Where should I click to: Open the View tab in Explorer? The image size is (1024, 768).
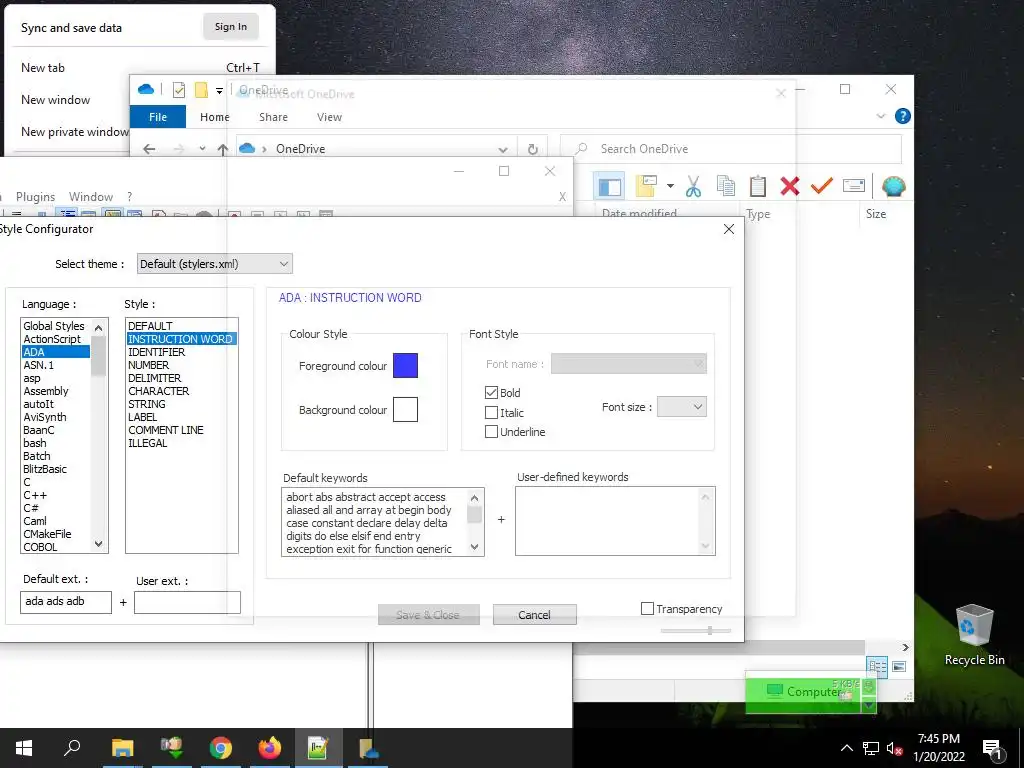(x=329, y=117)
